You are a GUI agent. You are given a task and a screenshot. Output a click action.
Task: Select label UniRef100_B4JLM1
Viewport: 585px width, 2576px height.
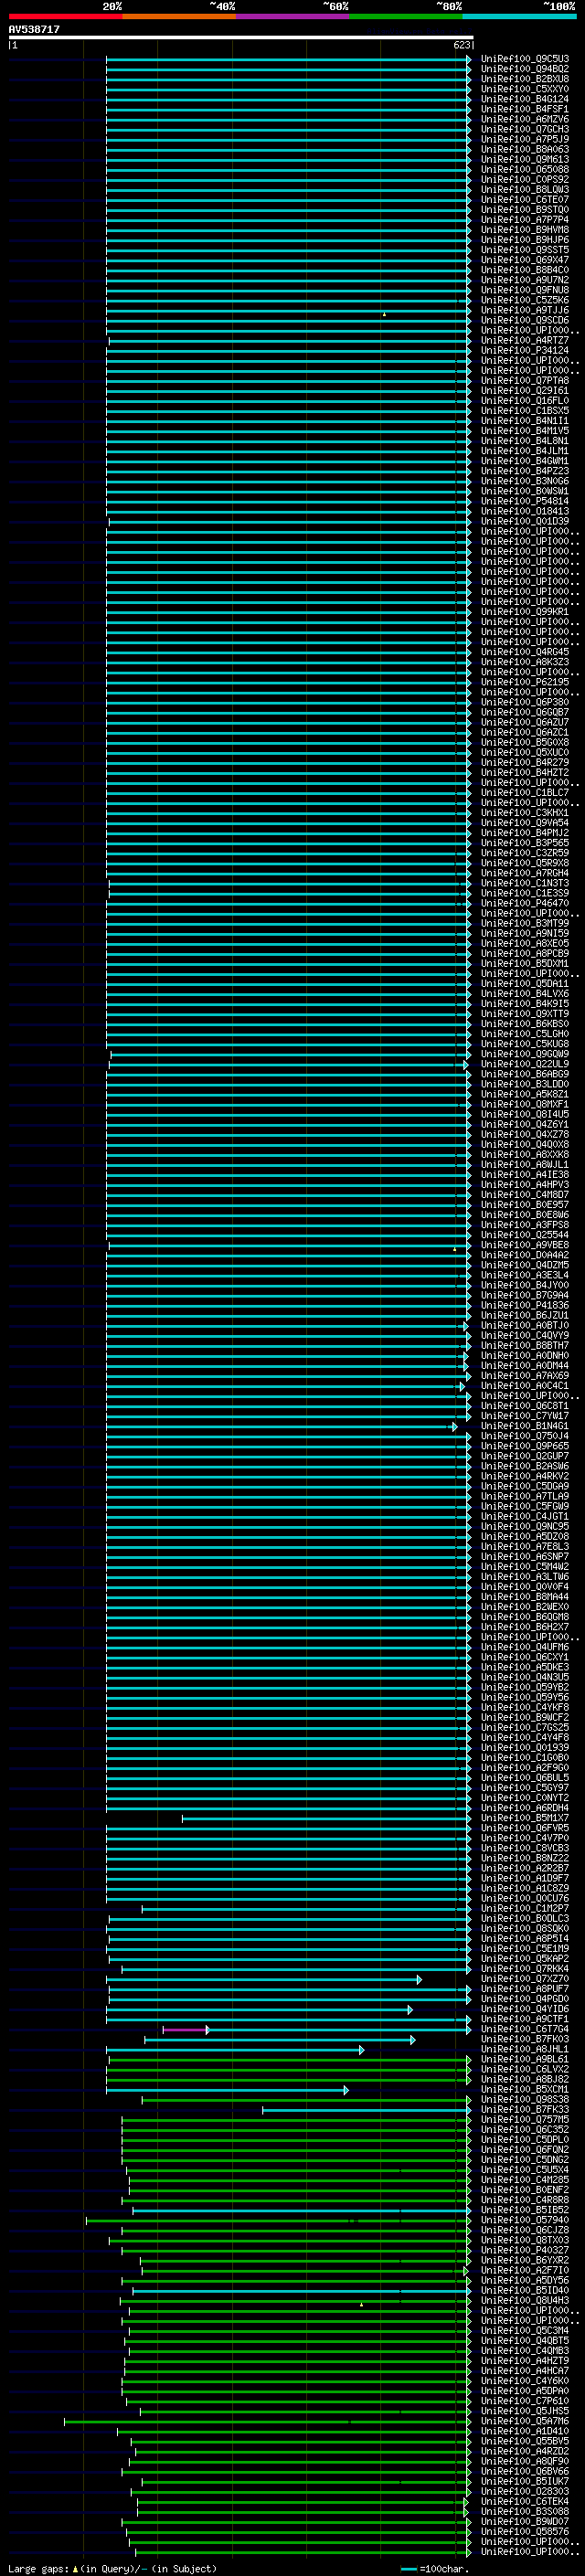pyautogui.click(x=524, y=451)
